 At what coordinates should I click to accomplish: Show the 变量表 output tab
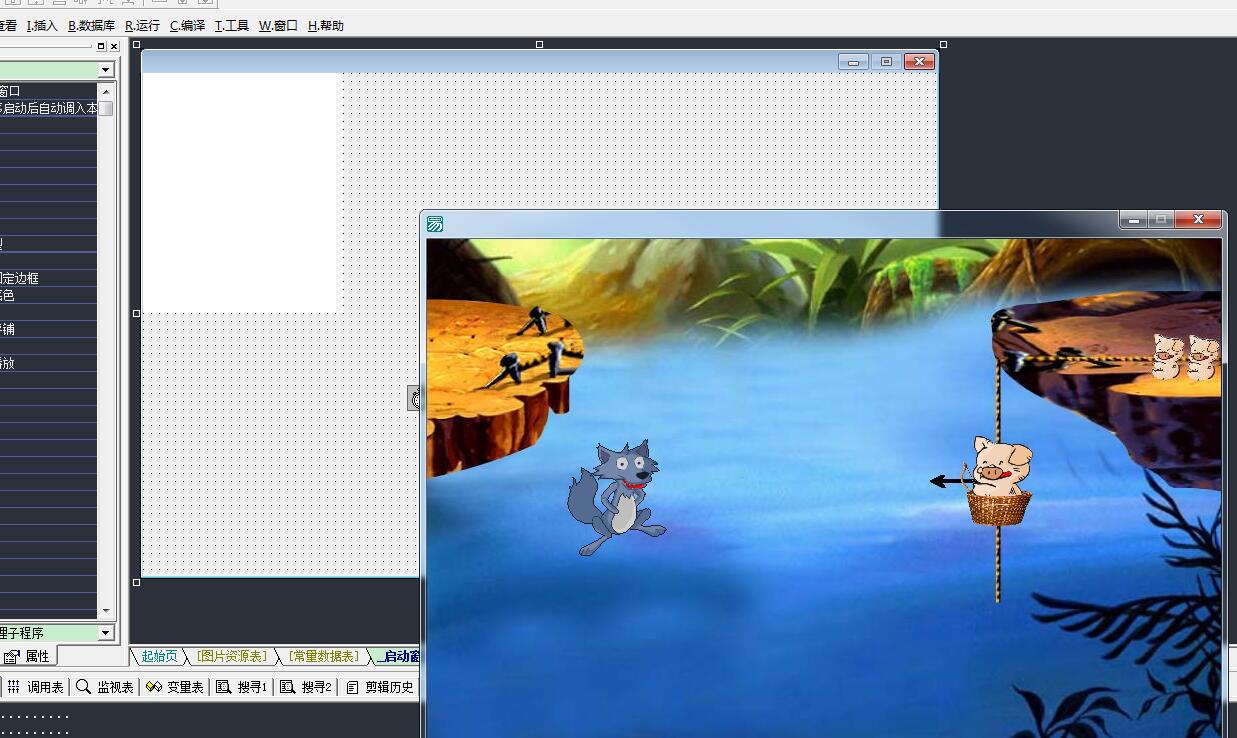click(x=175, y=687)
